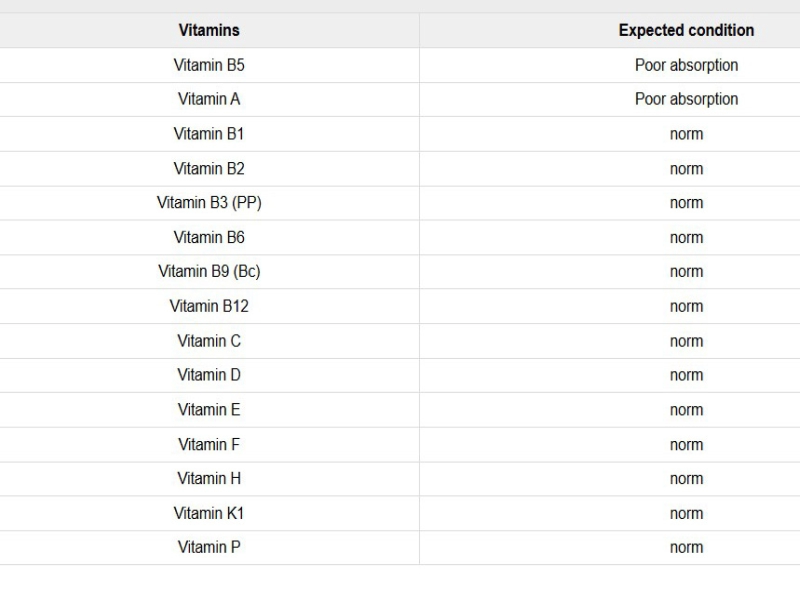Image resolution: width=800 pixels, height=600 pixels.
Task: Select the Vitamin A cell
Action: (209, 99)
